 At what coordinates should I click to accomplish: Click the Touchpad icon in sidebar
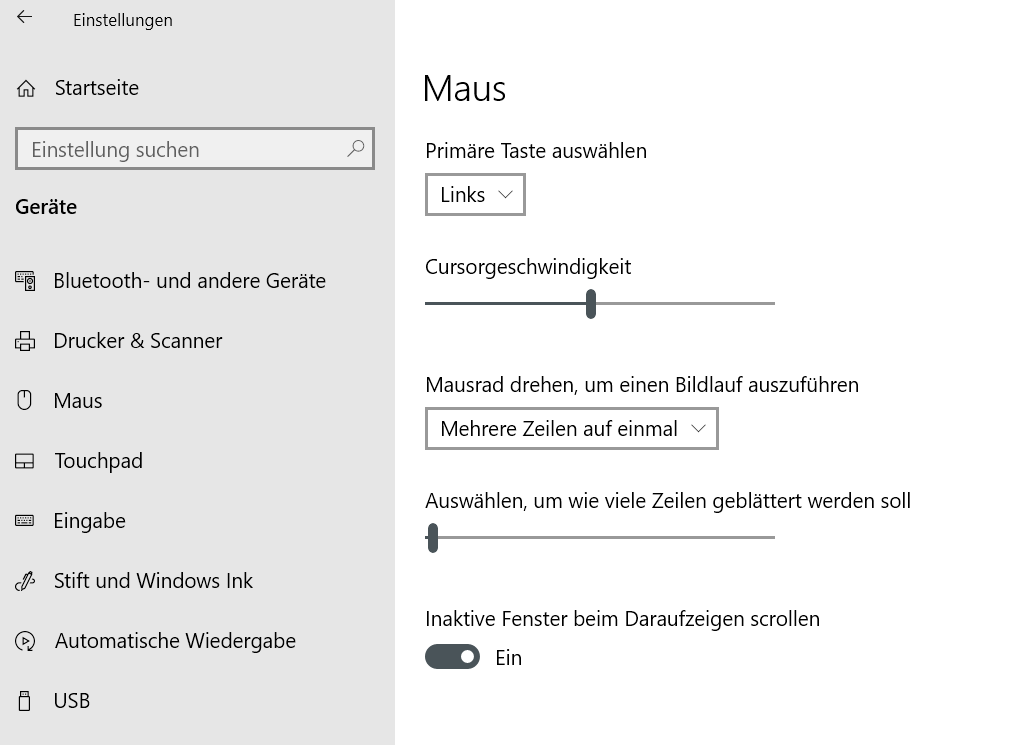[x=25, y=461]
